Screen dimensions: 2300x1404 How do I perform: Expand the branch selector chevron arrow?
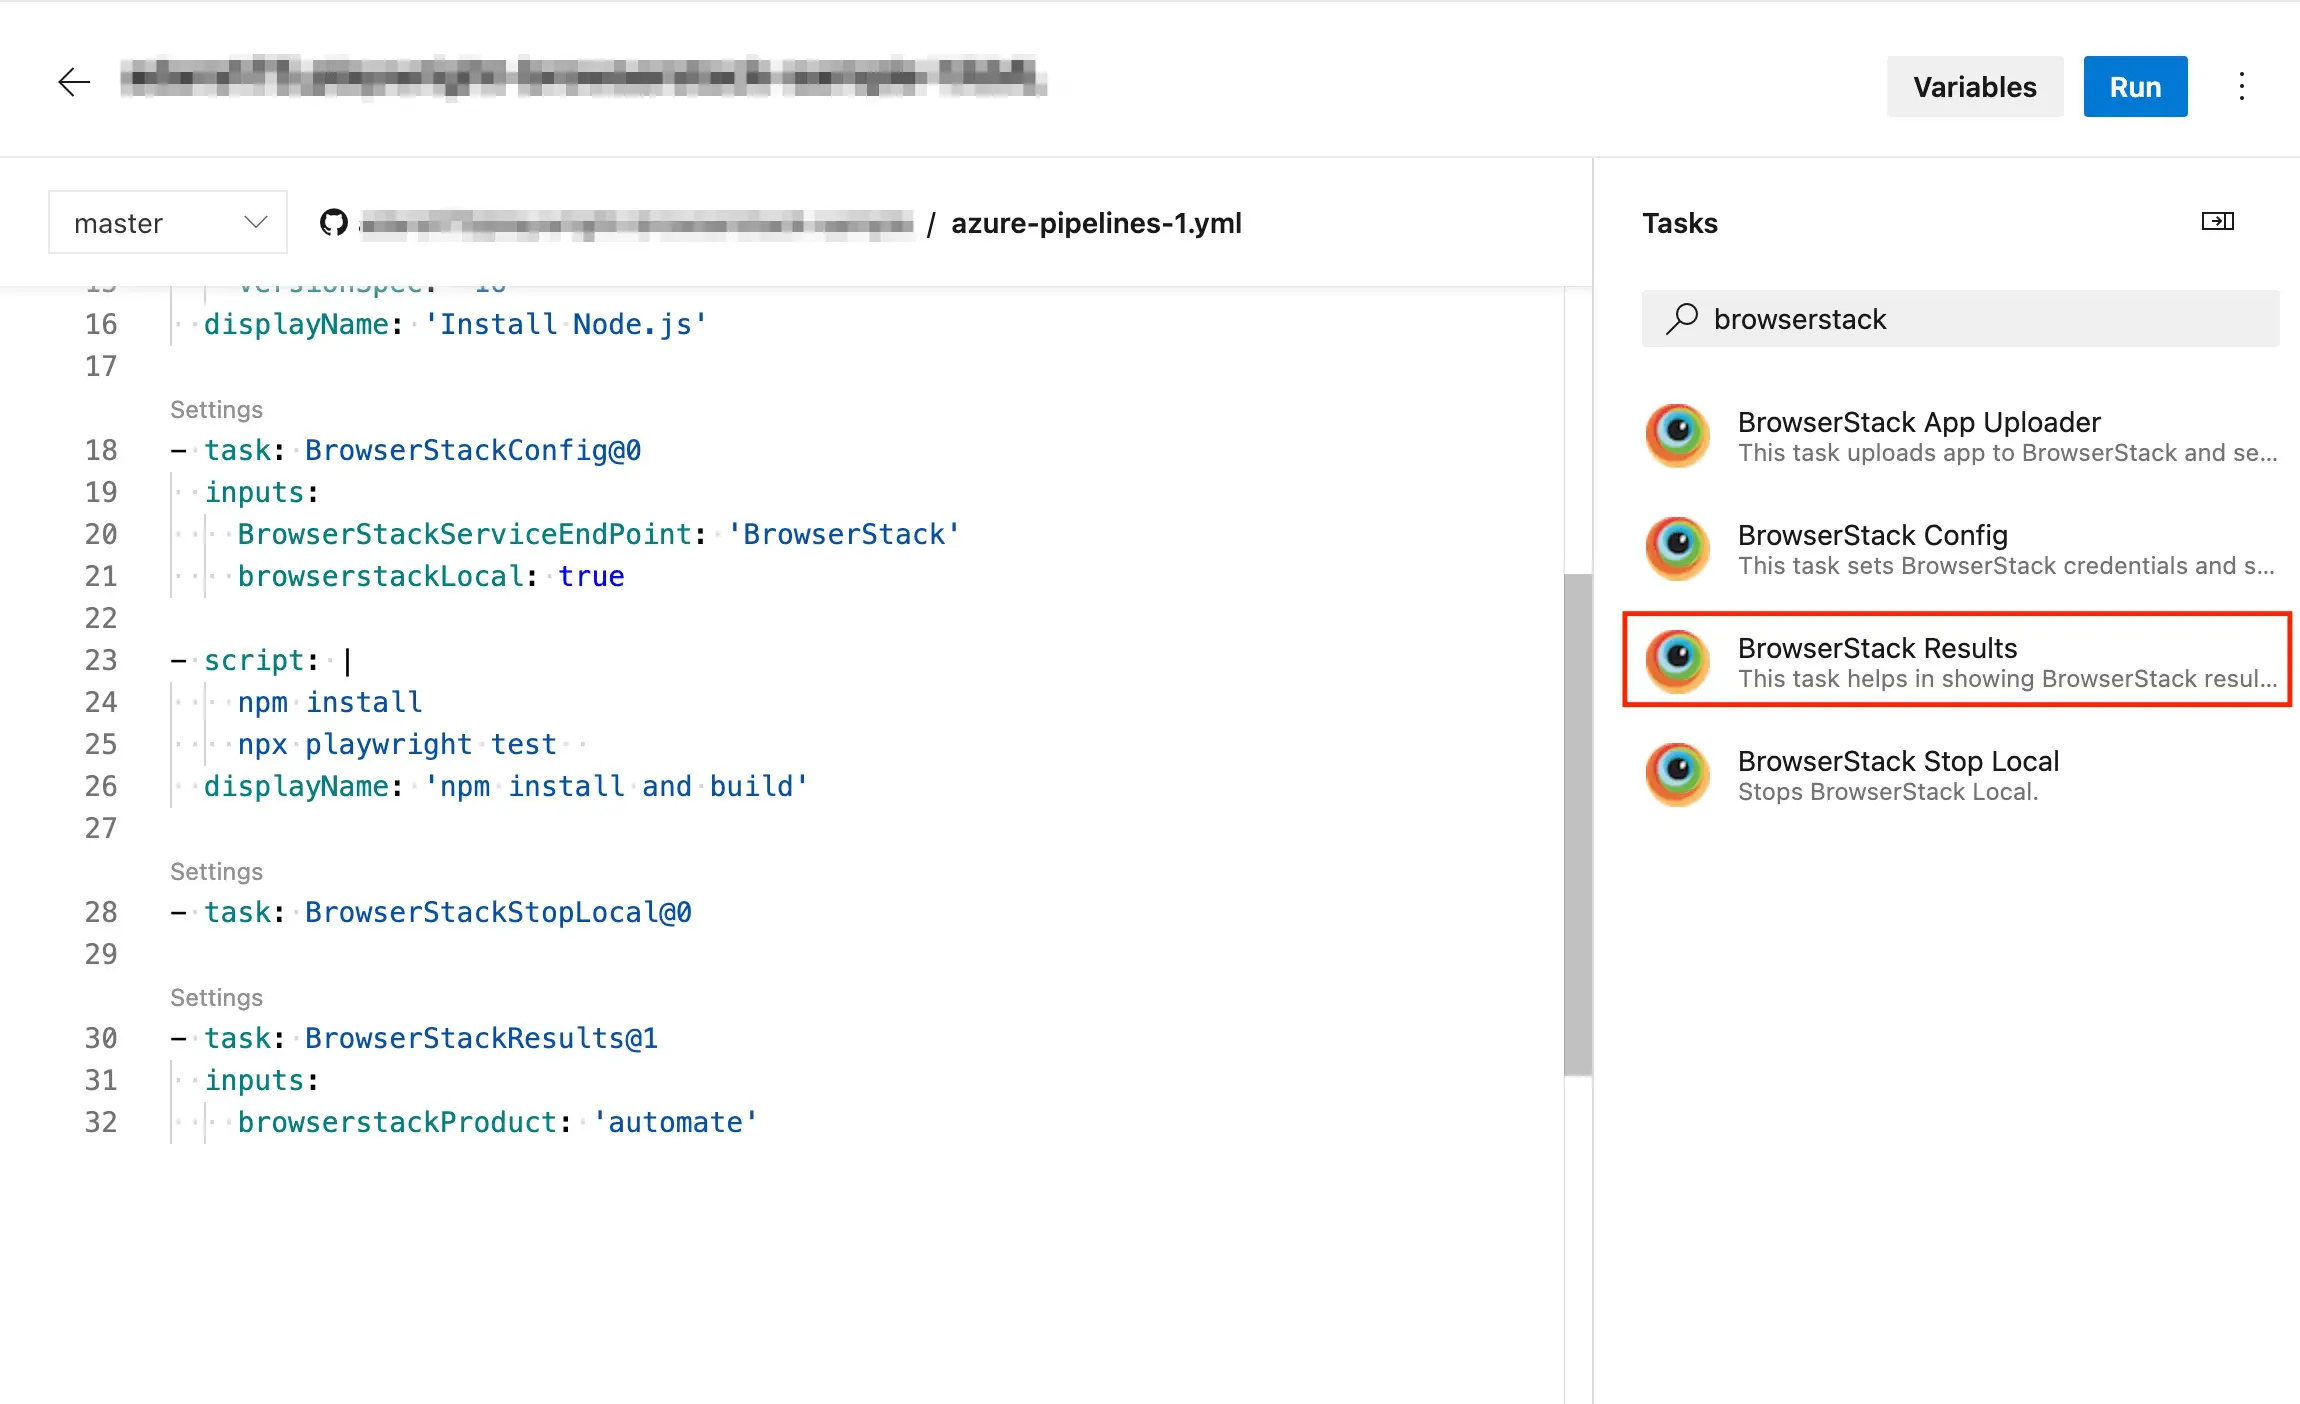tap(256, 222)
